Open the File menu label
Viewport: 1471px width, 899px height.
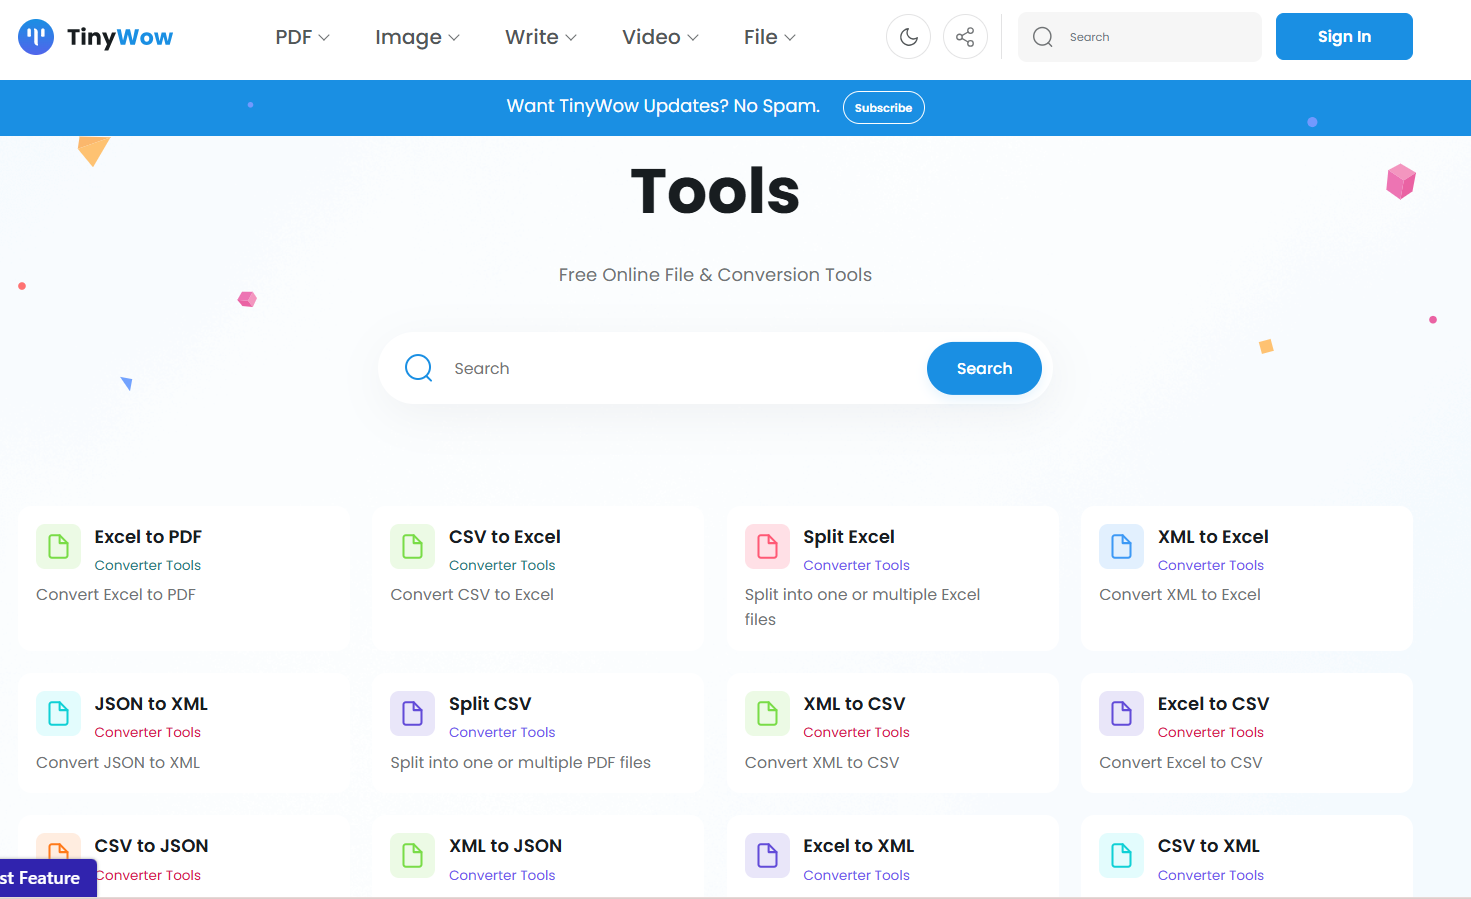761,37
